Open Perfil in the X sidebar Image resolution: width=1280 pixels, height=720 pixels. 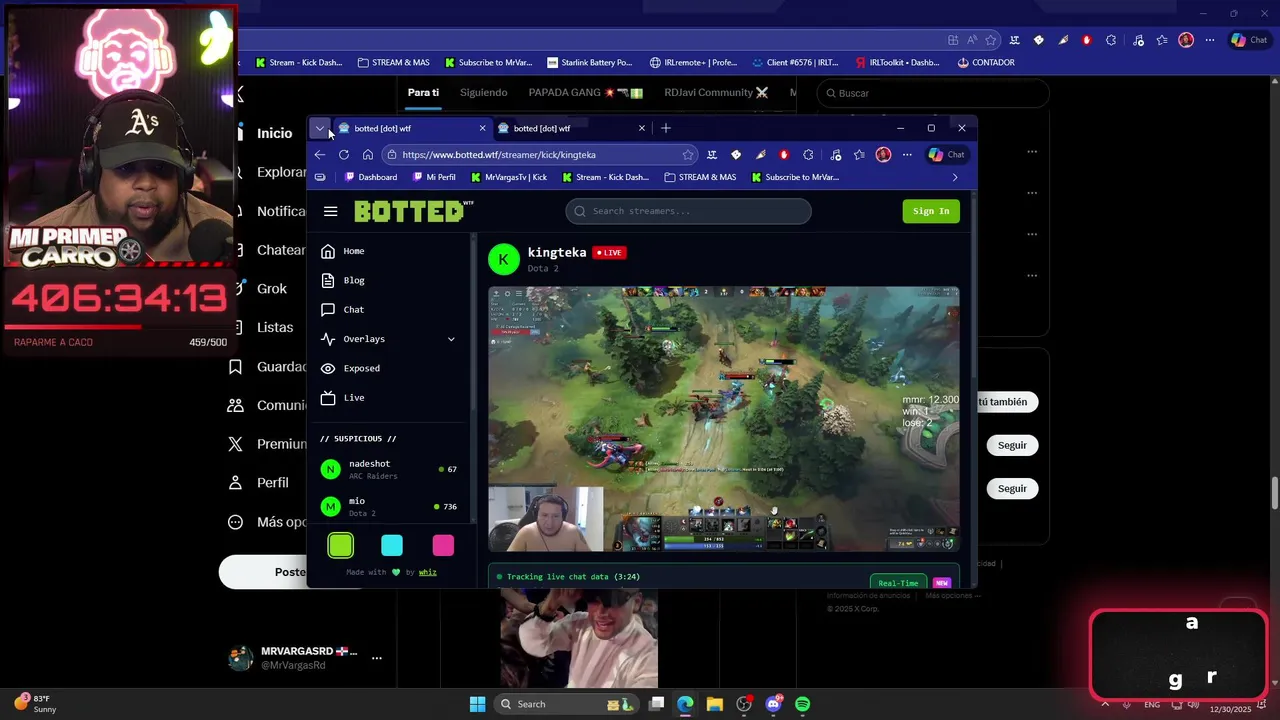point(258,483)
